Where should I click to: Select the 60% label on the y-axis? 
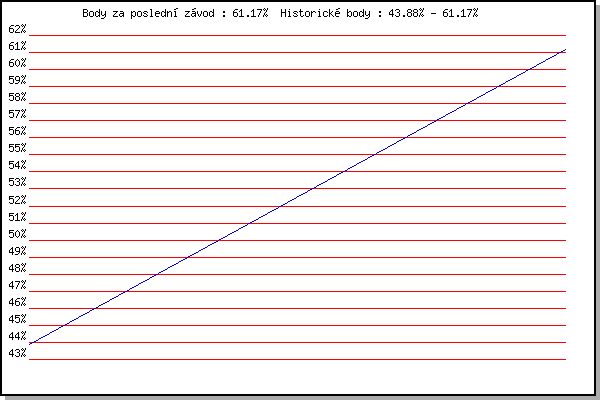click(17, 63)
